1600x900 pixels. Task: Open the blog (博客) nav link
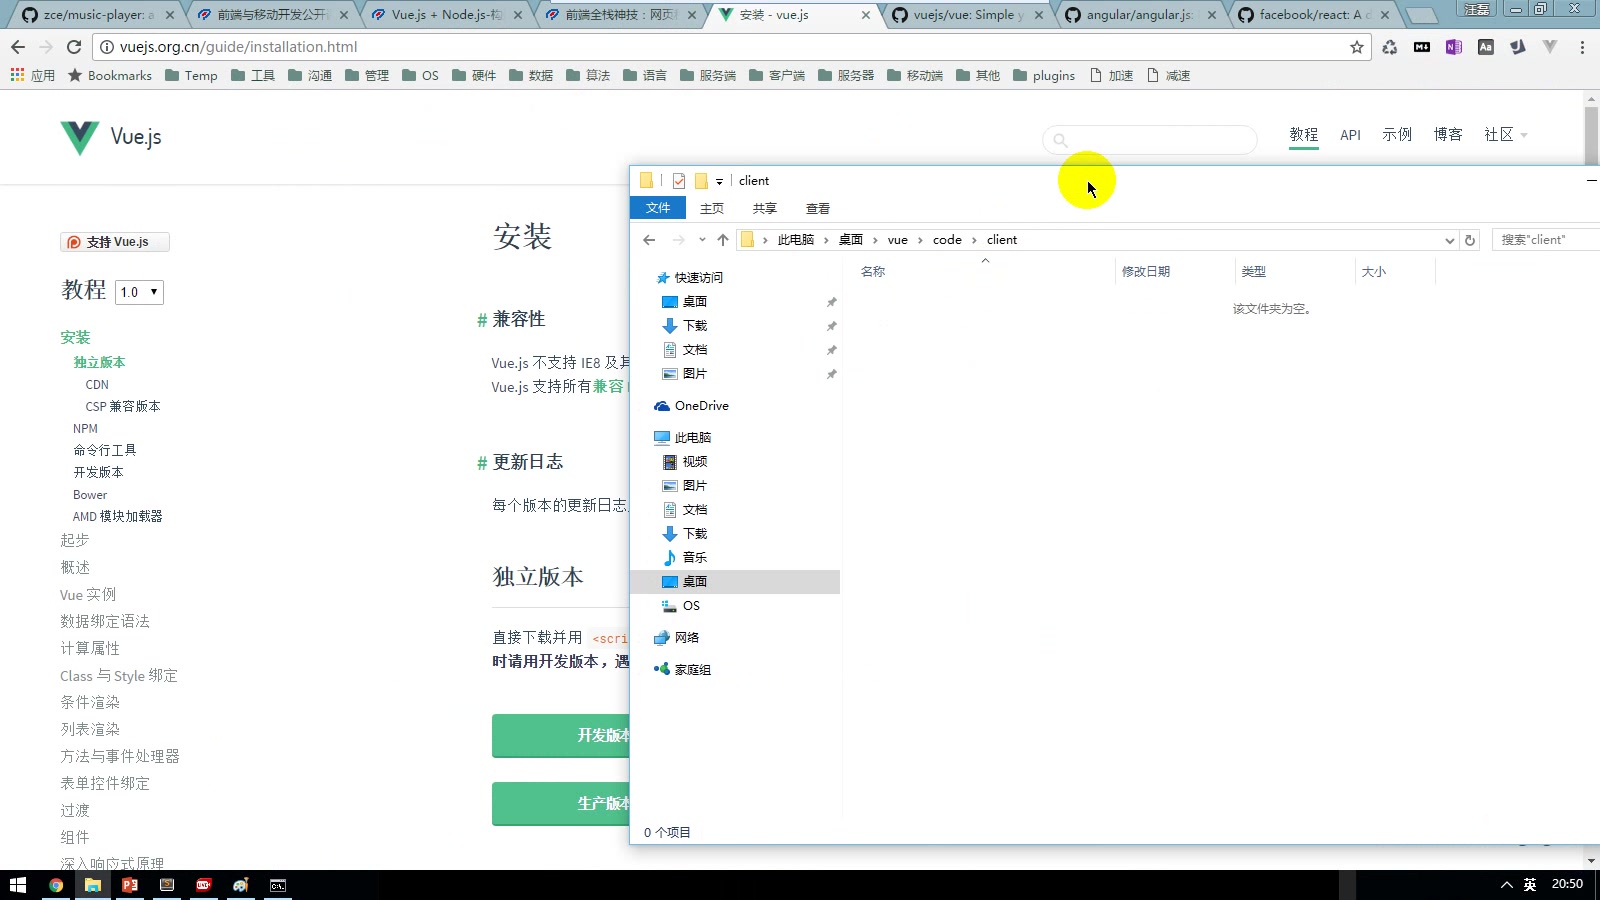pyautogui.click(x=1448, y=135)
